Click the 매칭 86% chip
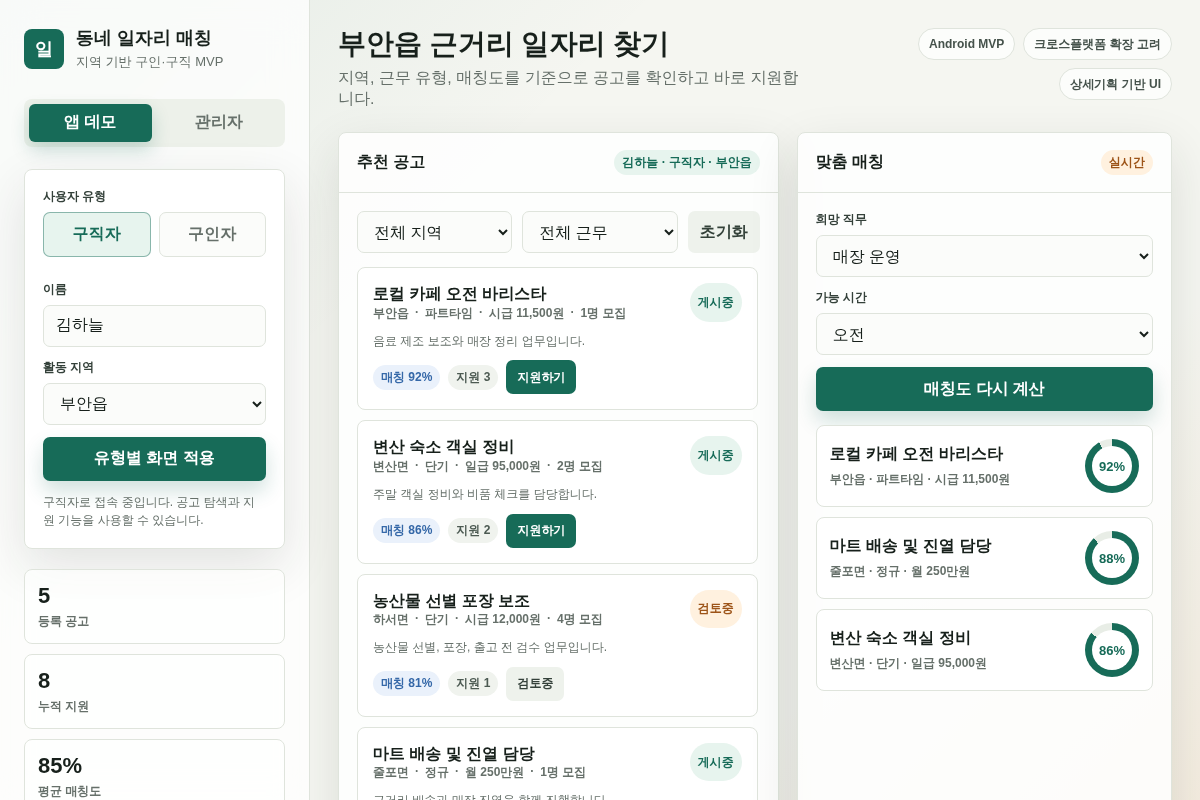1200x800 pixels. (x=407, y=531)
